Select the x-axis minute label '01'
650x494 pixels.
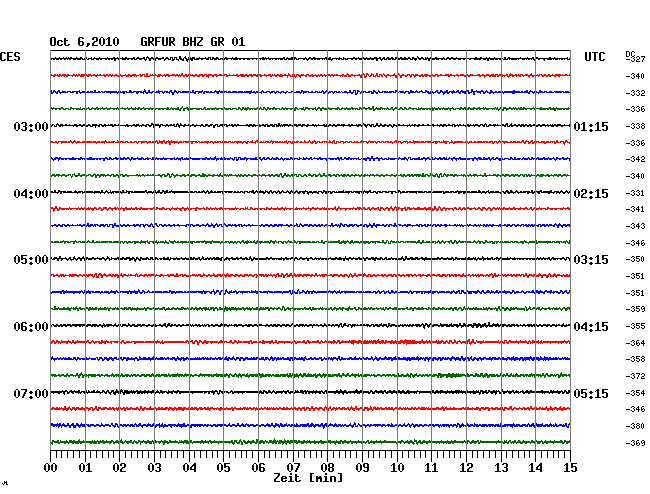85,467
